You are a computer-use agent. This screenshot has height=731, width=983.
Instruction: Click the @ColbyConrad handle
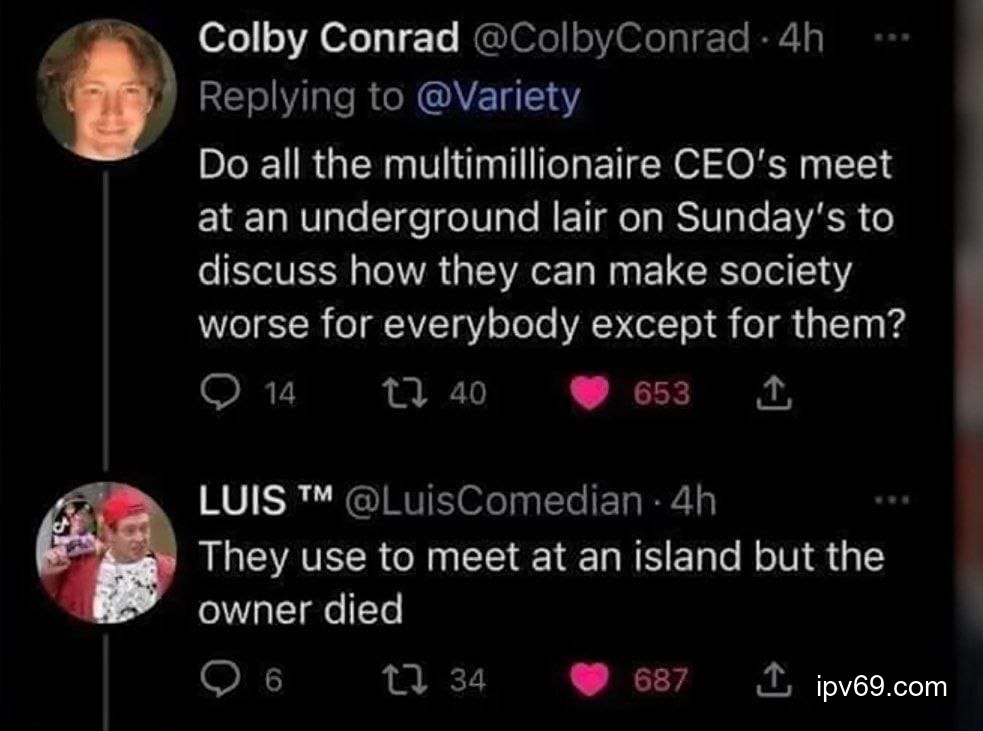(609, 40)
